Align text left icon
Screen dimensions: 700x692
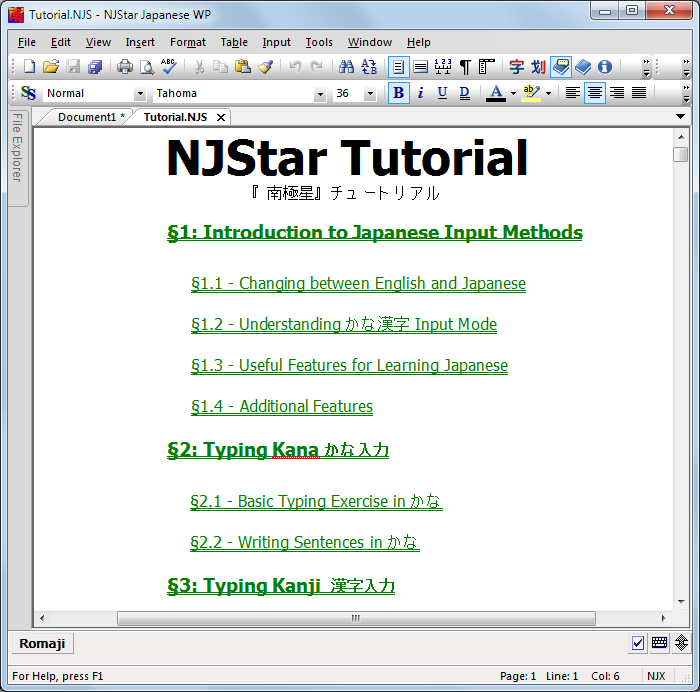tap(573, 93)
